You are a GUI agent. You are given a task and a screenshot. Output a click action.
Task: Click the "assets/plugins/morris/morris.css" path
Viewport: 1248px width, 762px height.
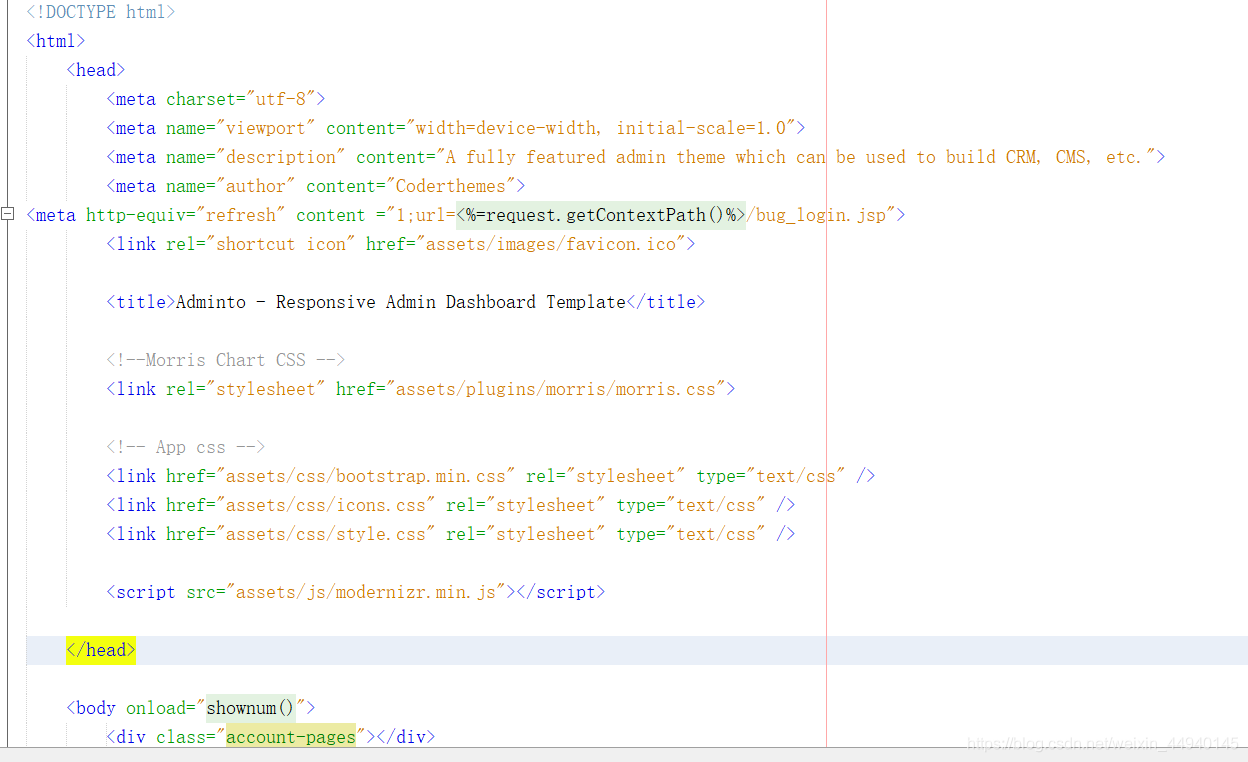click(x=556, y=389)
